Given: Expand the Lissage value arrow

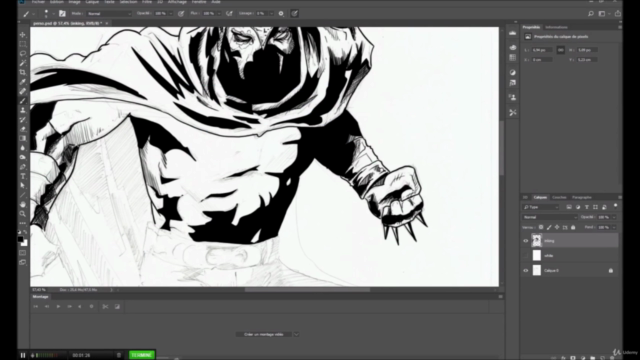Looking at the screenshot, I should [x=271, y=13].
